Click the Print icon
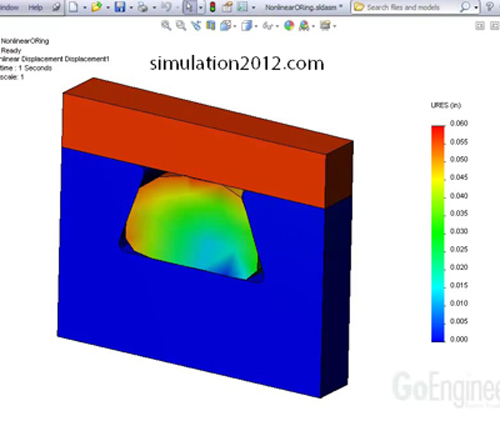 coord(143,7)
